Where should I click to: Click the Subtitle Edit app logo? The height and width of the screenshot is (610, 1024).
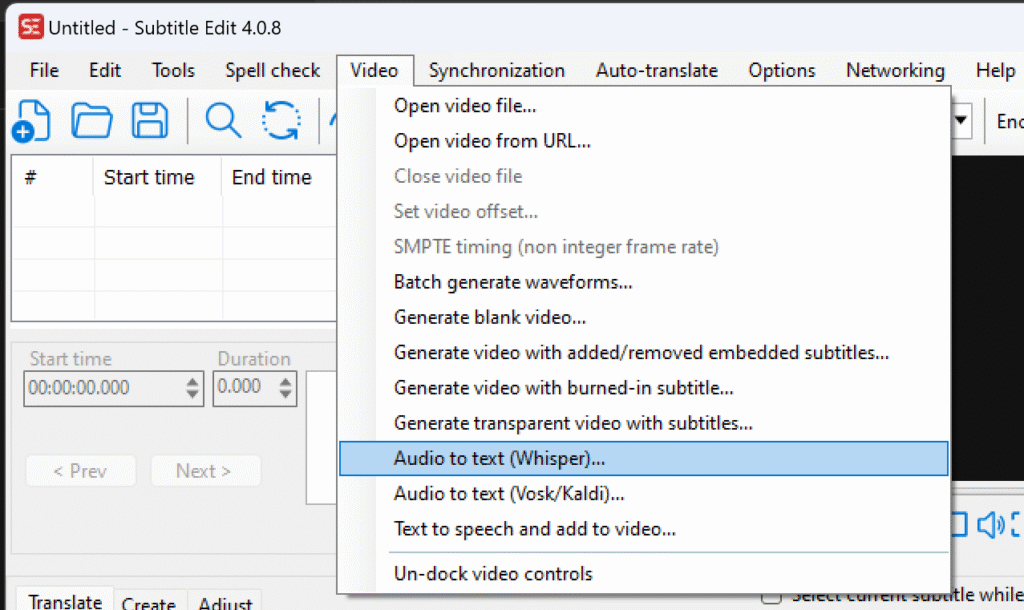point(32,27)
